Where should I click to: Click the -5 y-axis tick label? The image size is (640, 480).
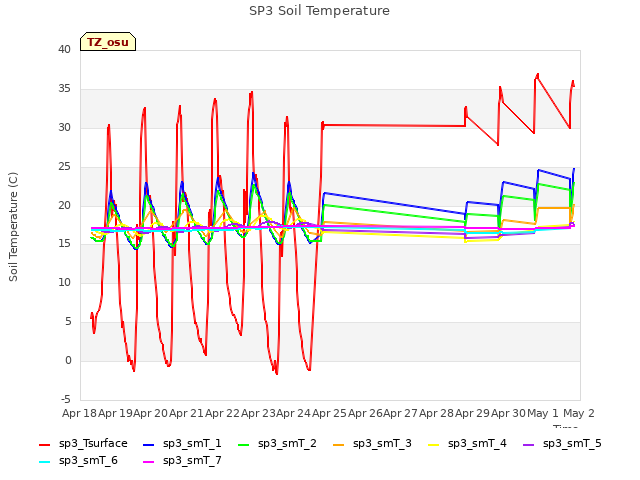pyautogui.click(x=64, y=399)
